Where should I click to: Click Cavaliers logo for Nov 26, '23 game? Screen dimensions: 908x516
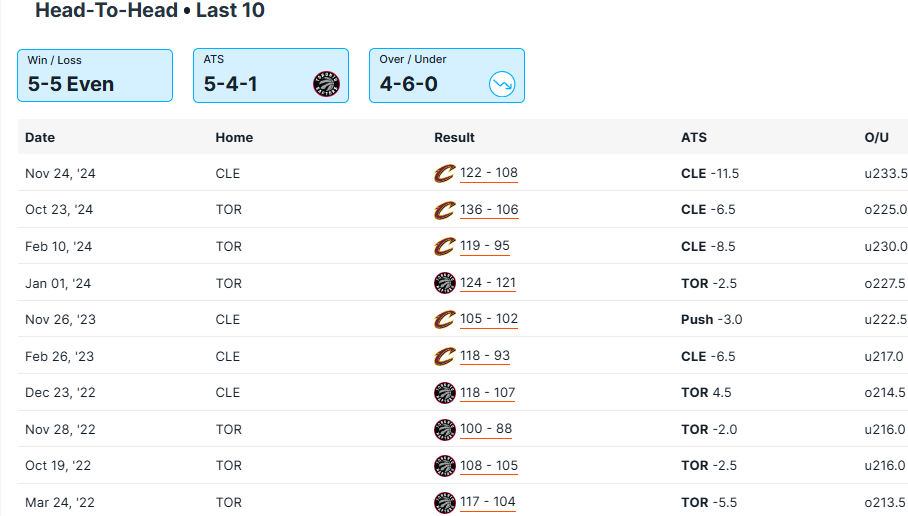point(444,320)
